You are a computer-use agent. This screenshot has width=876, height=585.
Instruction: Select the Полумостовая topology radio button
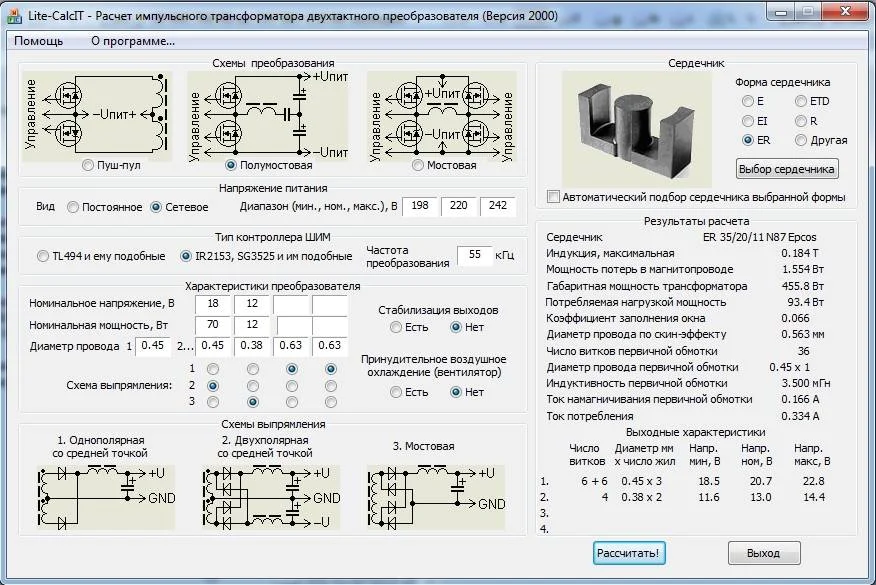click(x=230, y=165)
